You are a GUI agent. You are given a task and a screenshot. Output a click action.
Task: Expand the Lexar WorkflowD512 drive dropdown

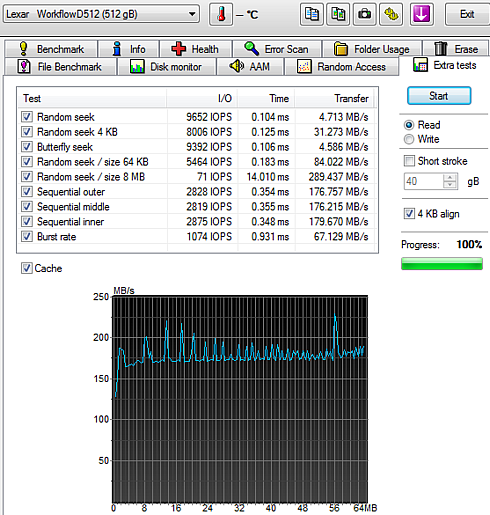[191, 14]
